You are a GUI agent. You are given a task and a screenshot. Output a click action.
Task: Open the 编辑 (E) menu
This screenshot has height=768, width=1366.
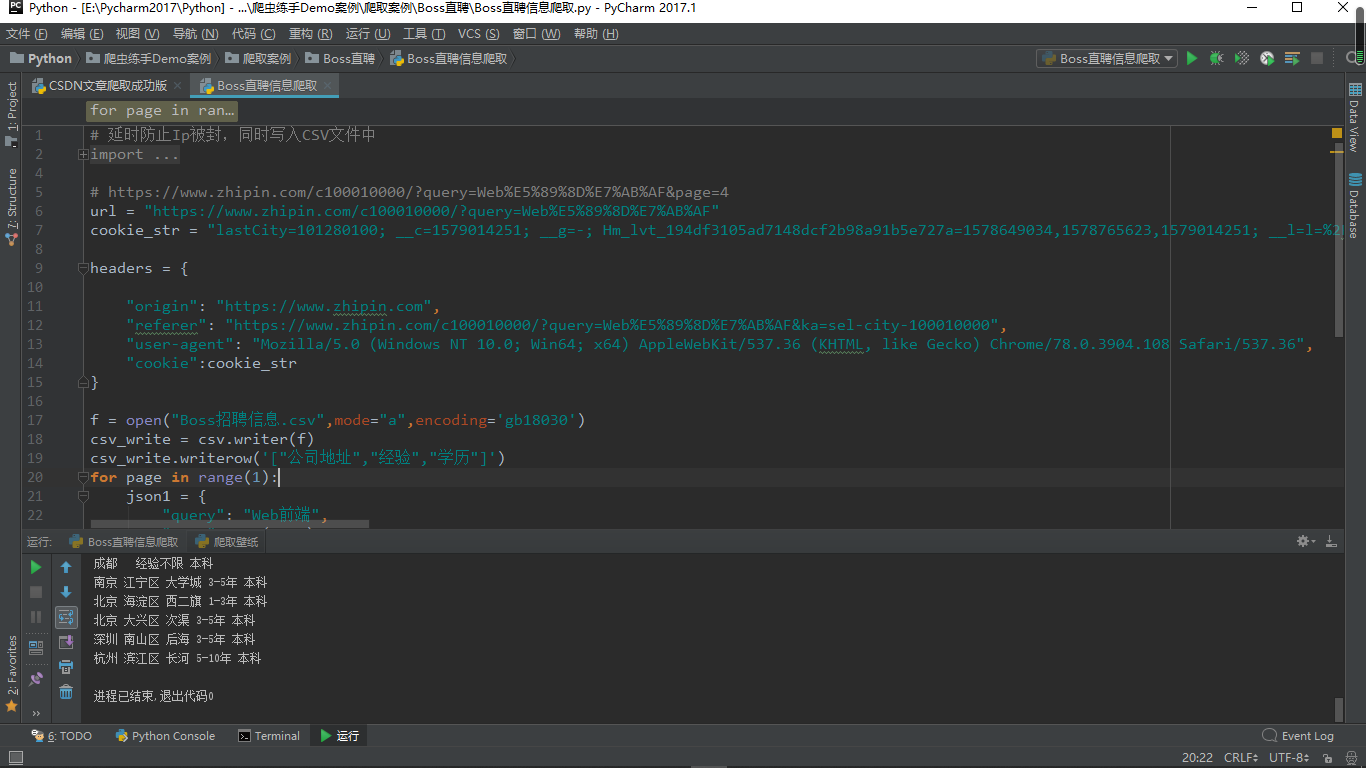point(81,34)
